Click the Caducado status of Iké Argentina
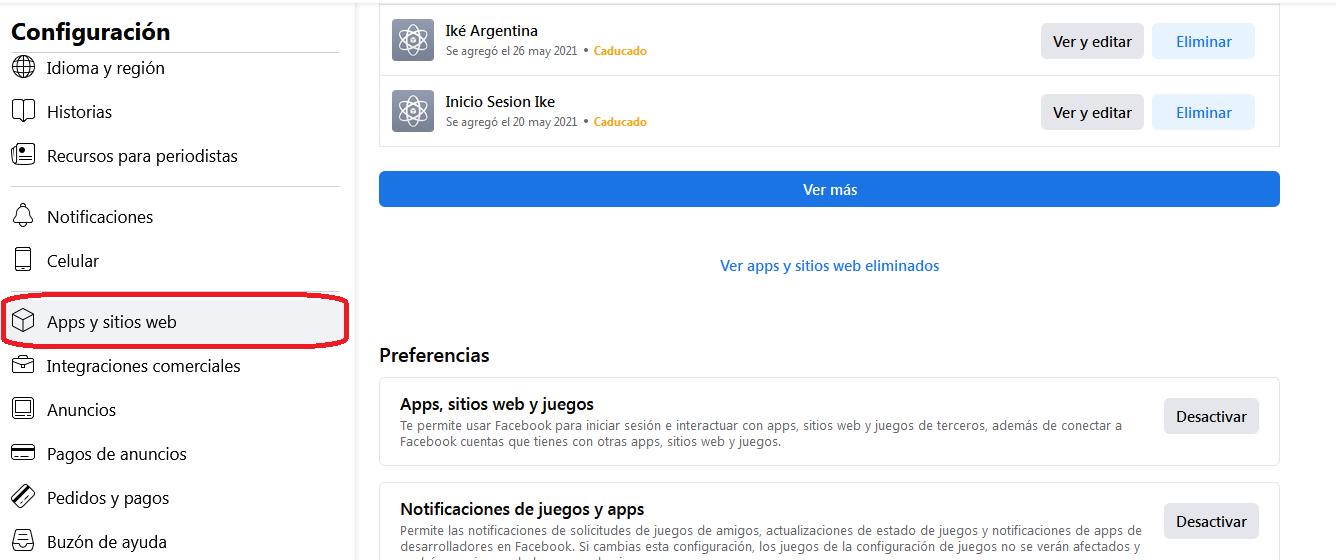 620,51
